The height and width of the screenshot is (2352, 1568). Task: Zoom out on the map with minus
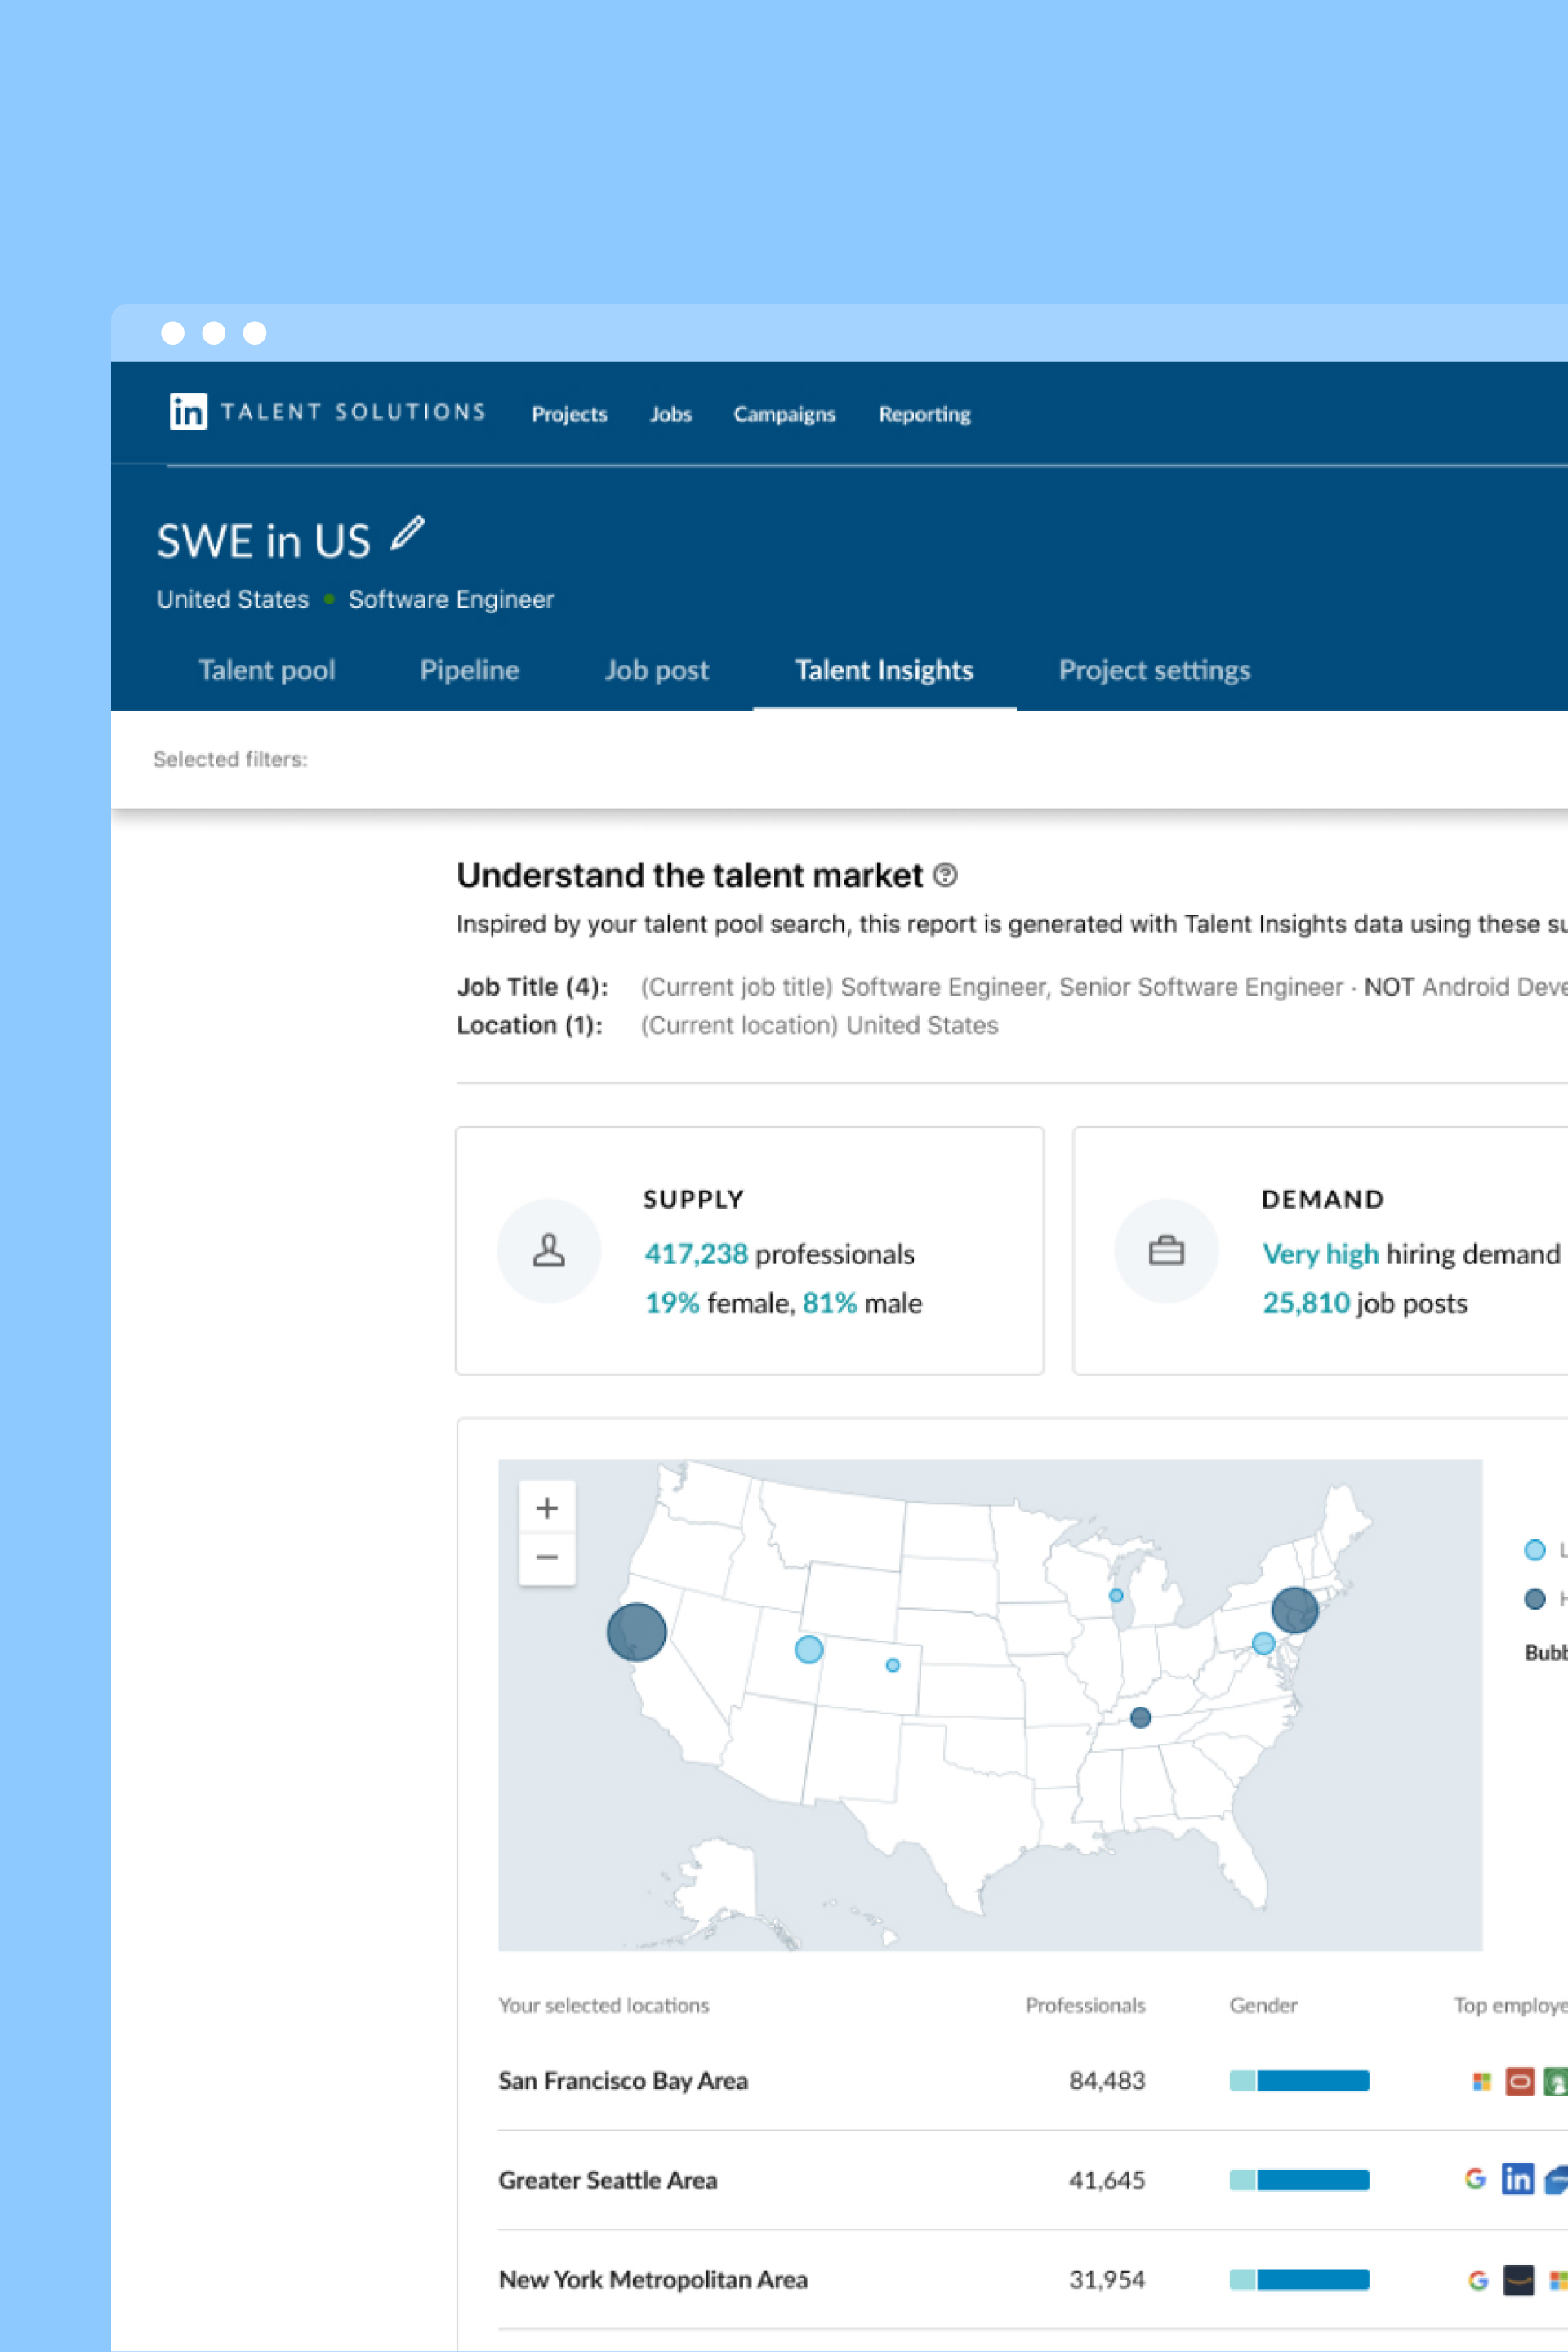(x=547, y=1557)
